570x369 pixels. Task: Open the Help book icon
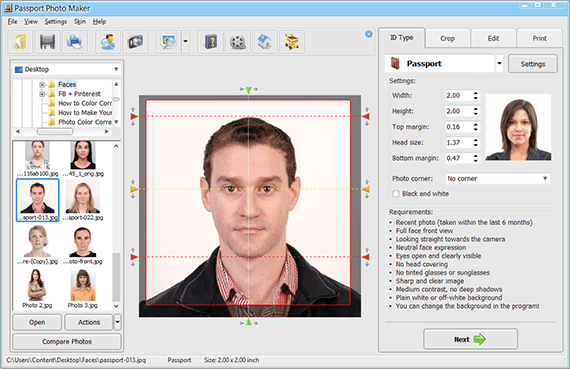[210, 42]
